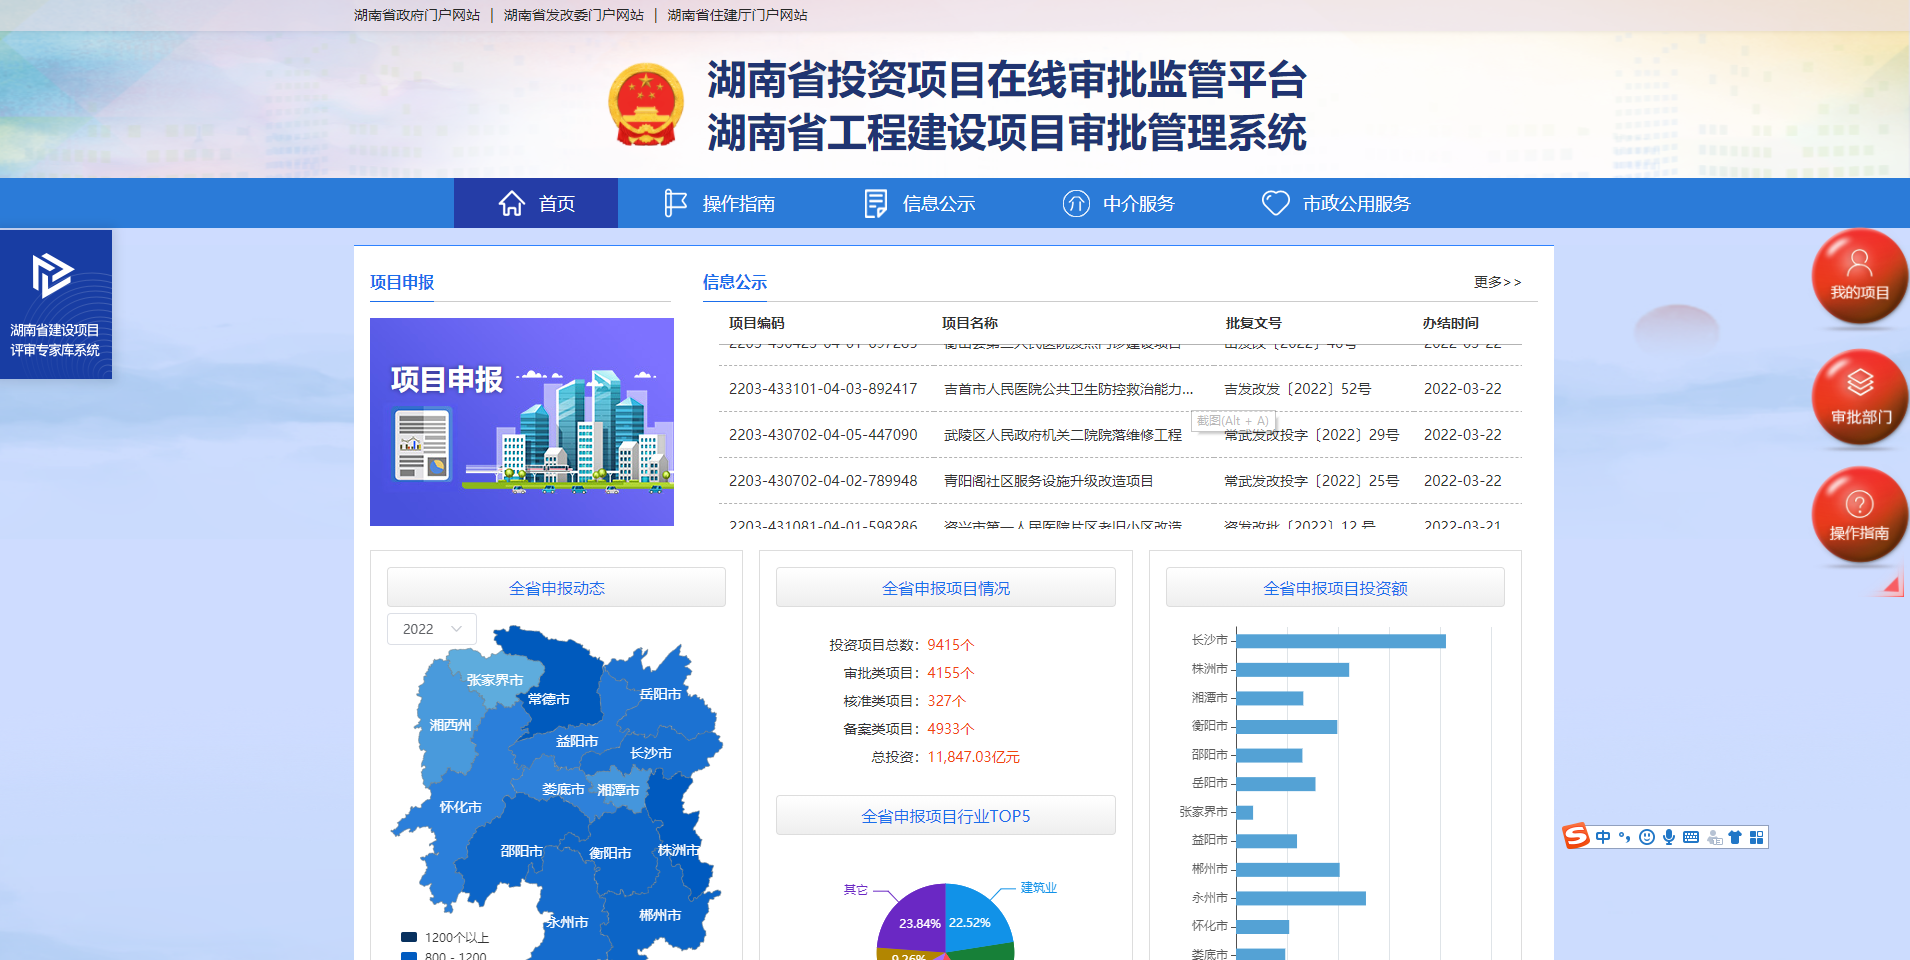Select 市政公用服务 navigation item

pos(1336,204)
